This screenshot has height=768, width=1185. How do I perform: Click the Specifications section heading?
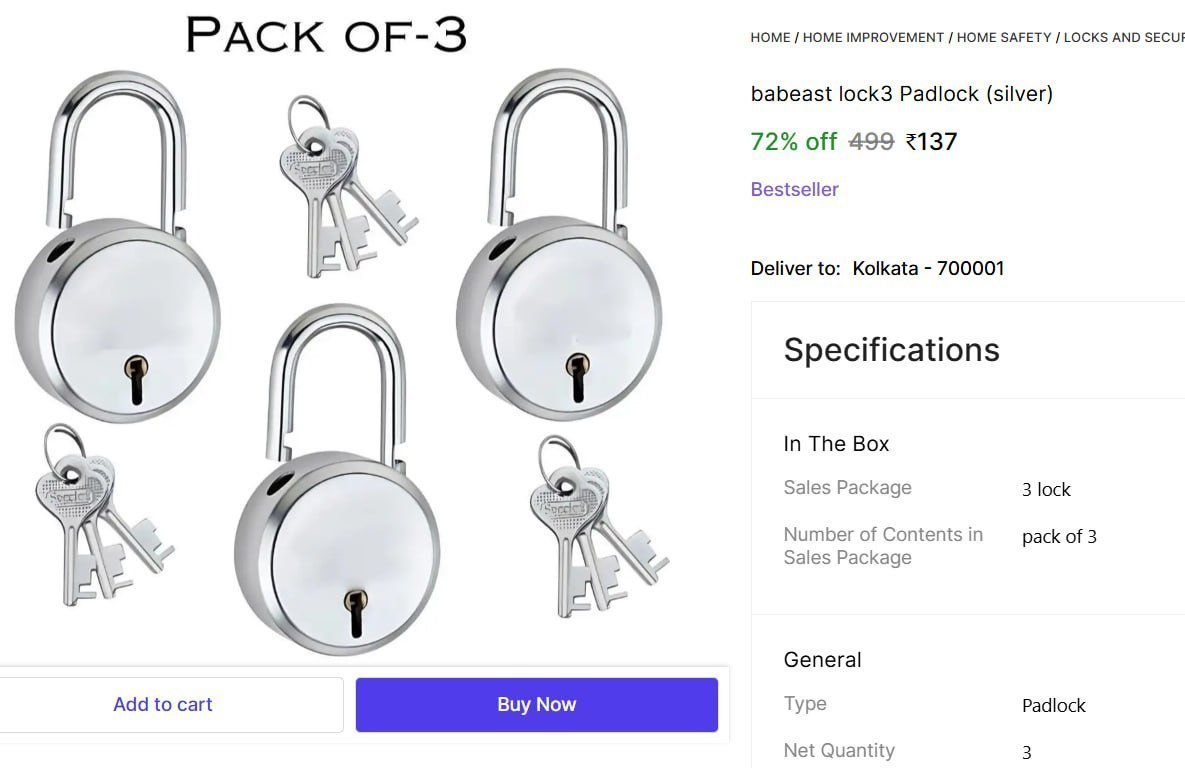(891, 350)
